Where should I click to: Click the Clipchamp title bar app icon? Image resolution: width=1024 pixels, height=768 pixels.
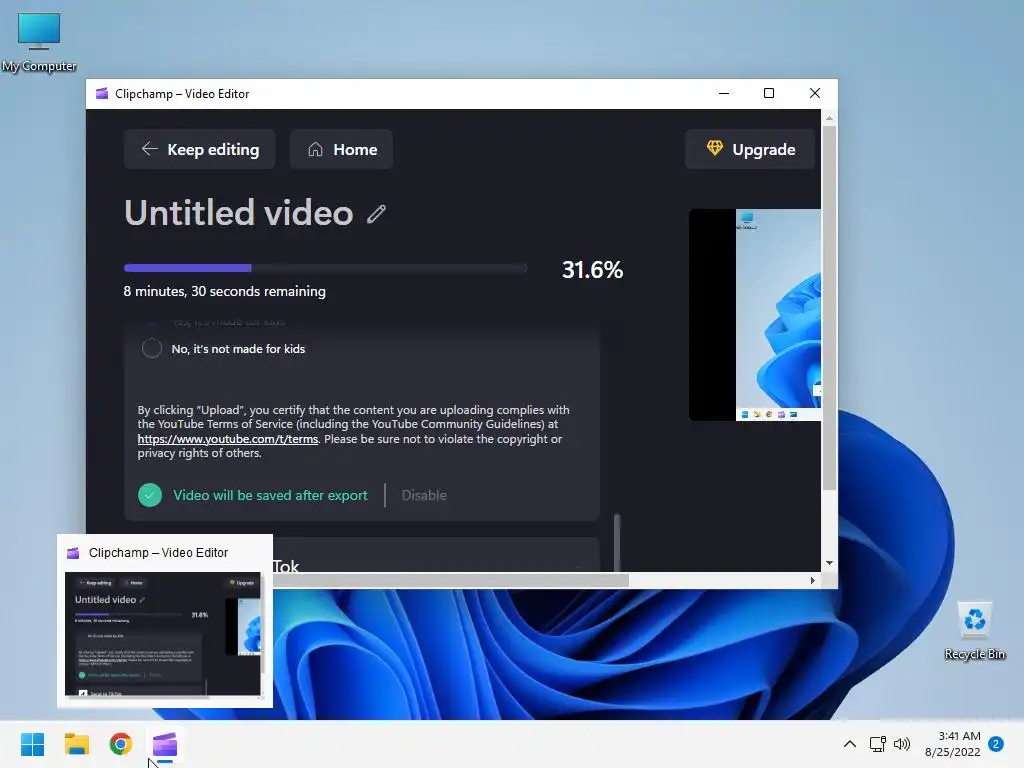point(102,93)
